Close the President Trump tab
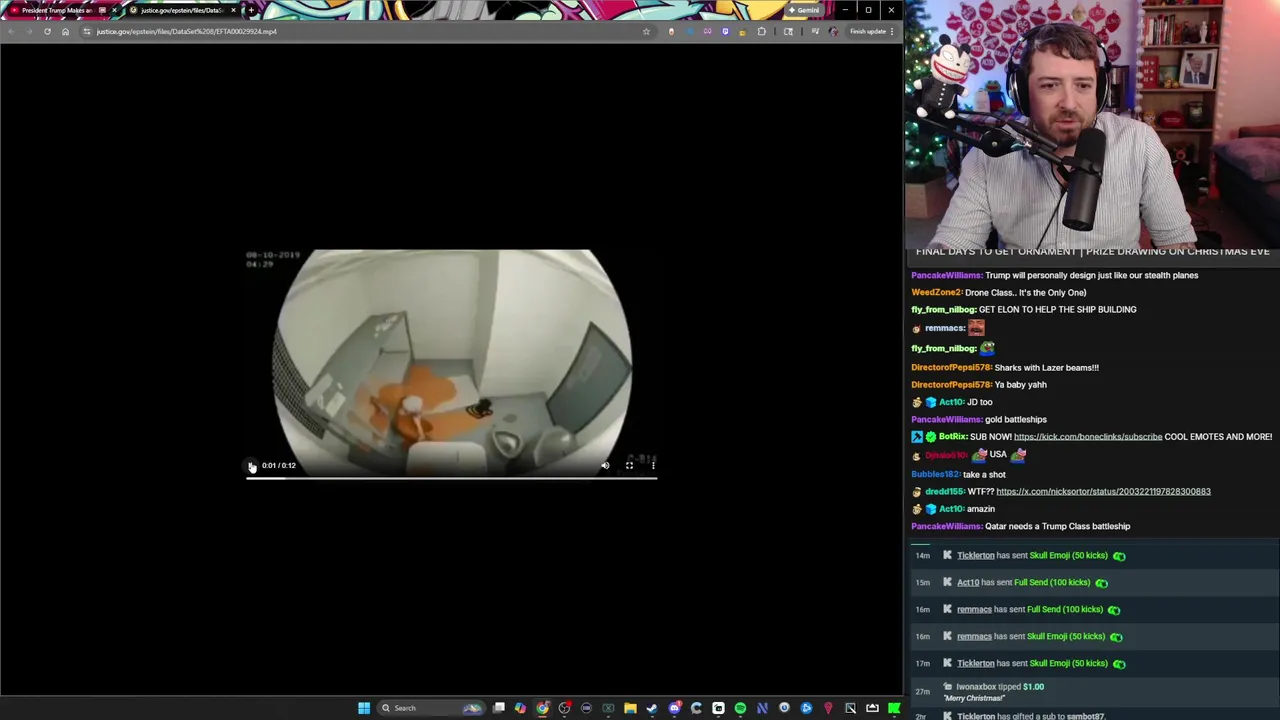 114,10
